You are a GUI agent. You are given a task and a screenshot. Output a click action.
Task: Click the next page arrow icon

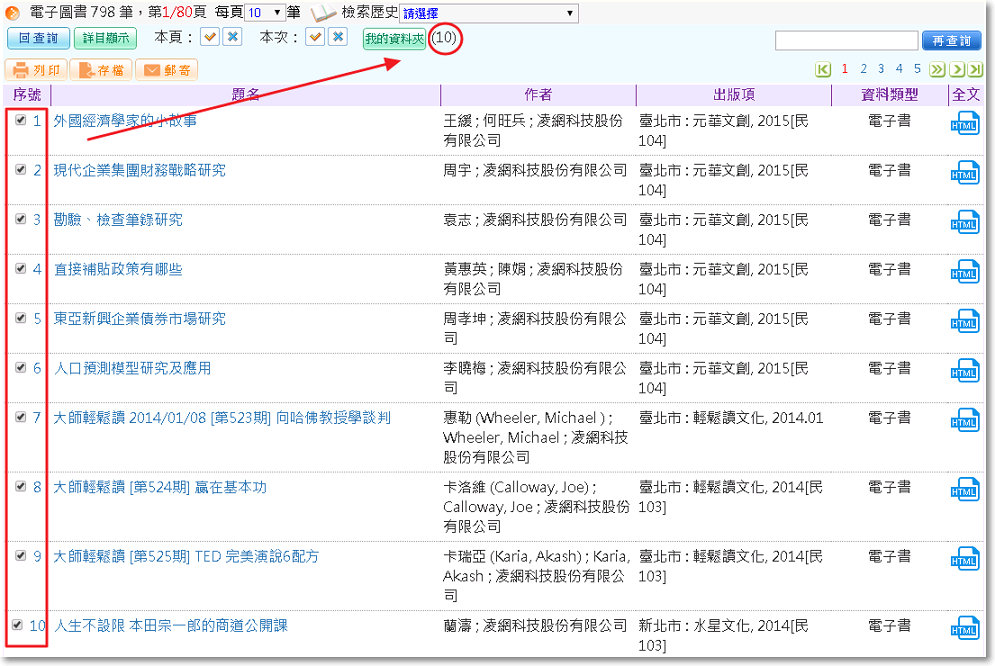[x=957, y=70]
